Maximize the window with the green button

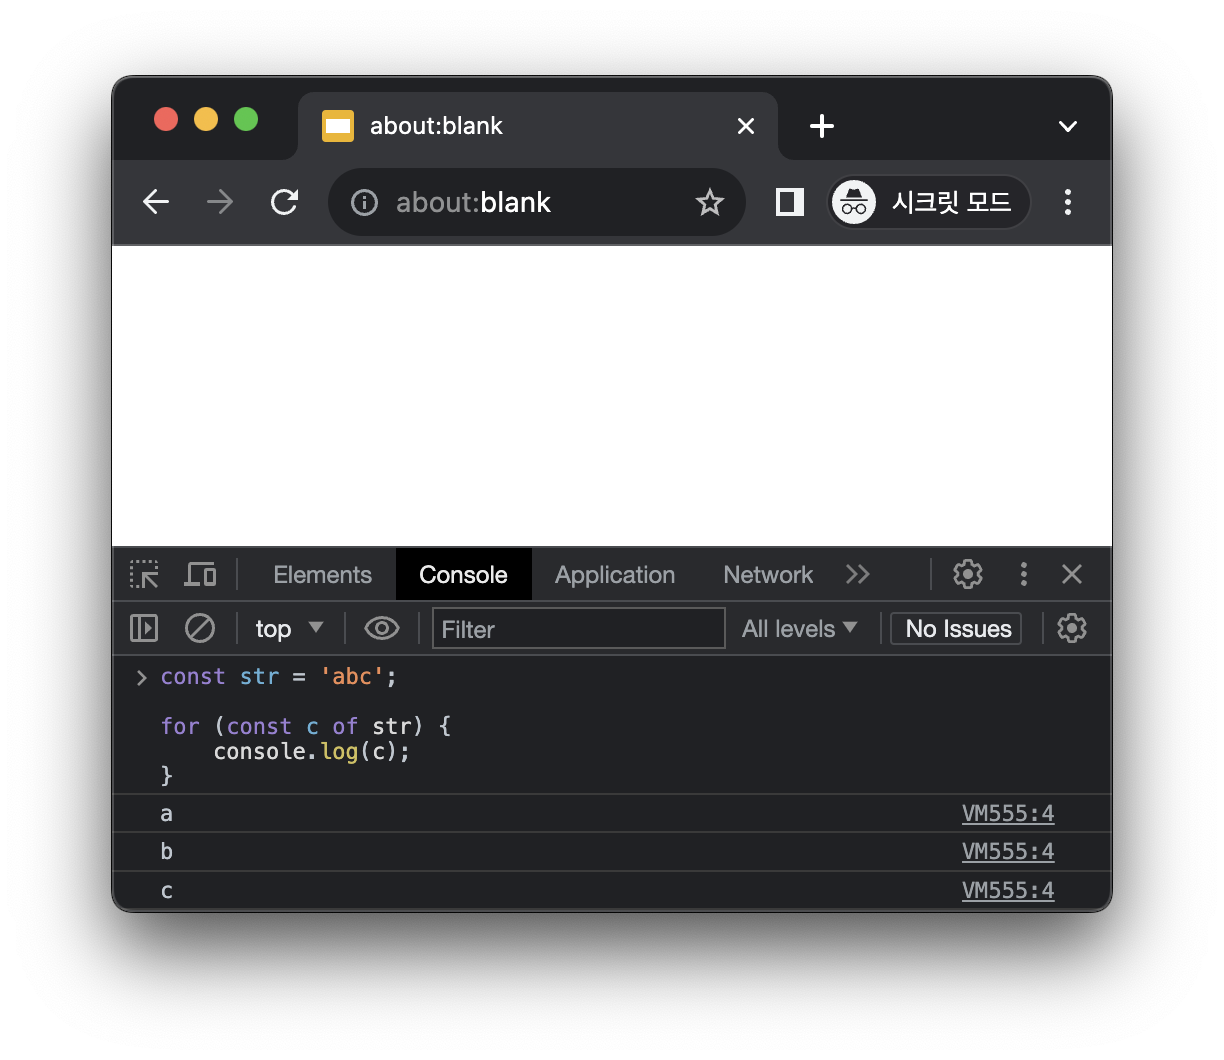(x=246, y=120)
